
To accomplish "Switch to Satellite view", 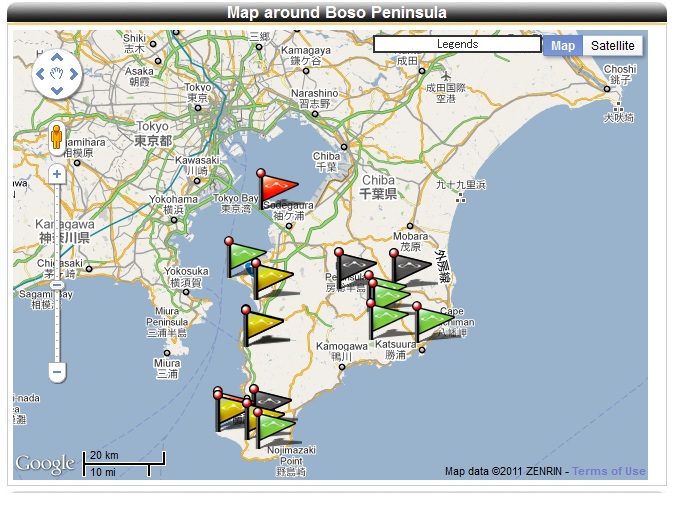I will pyautogui.click(x=612, y=46).
